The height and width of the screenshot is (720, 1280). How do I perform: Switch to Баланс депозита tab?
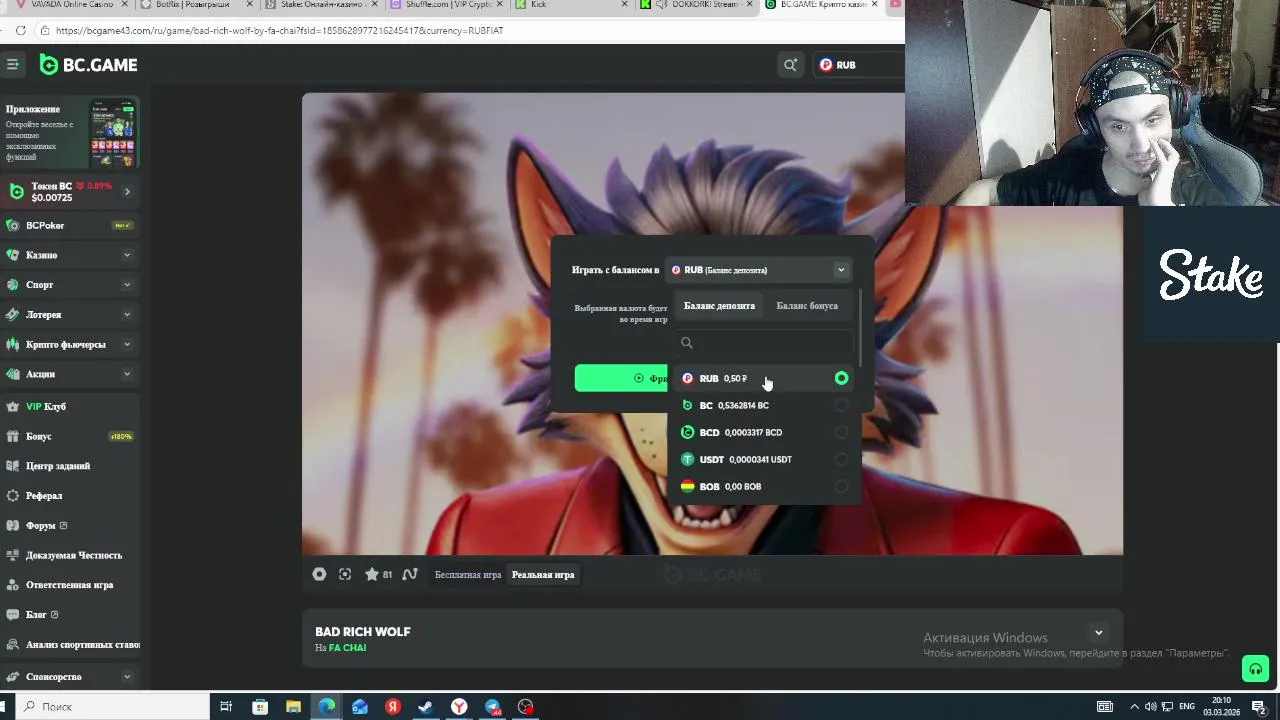[719, 306]
